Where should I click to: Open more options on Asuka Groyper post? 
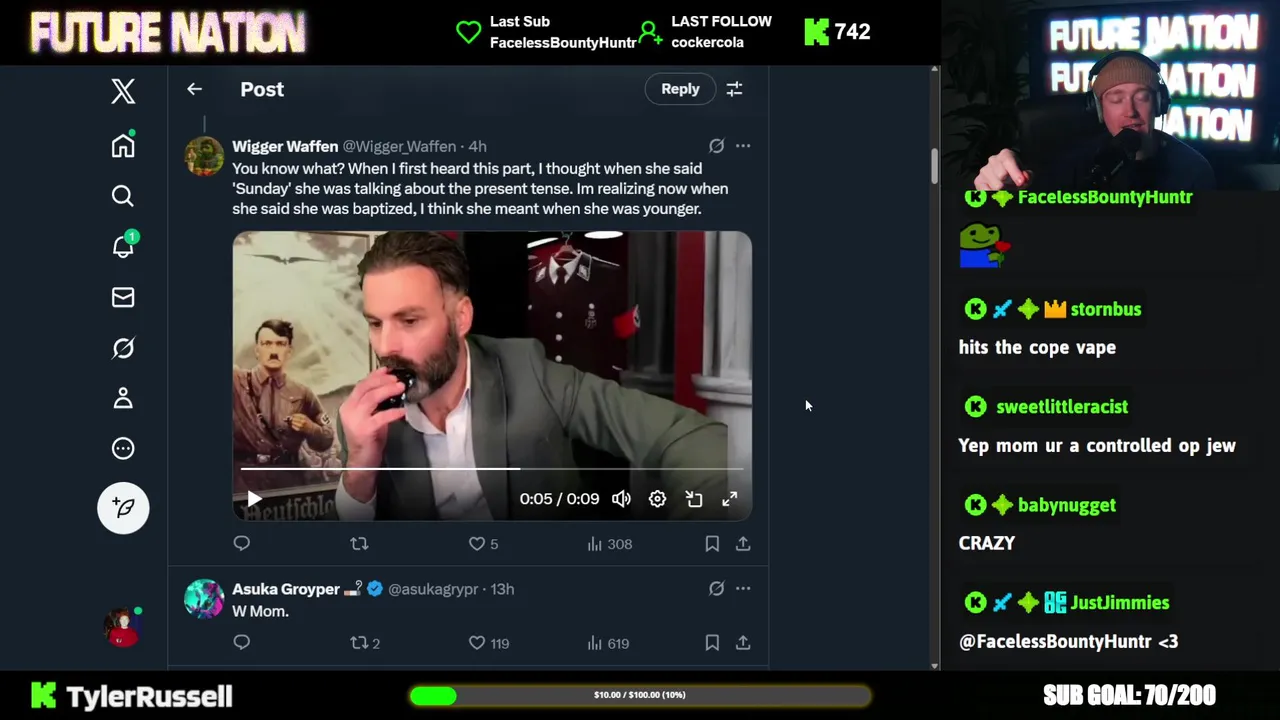(x=743, y=589)
